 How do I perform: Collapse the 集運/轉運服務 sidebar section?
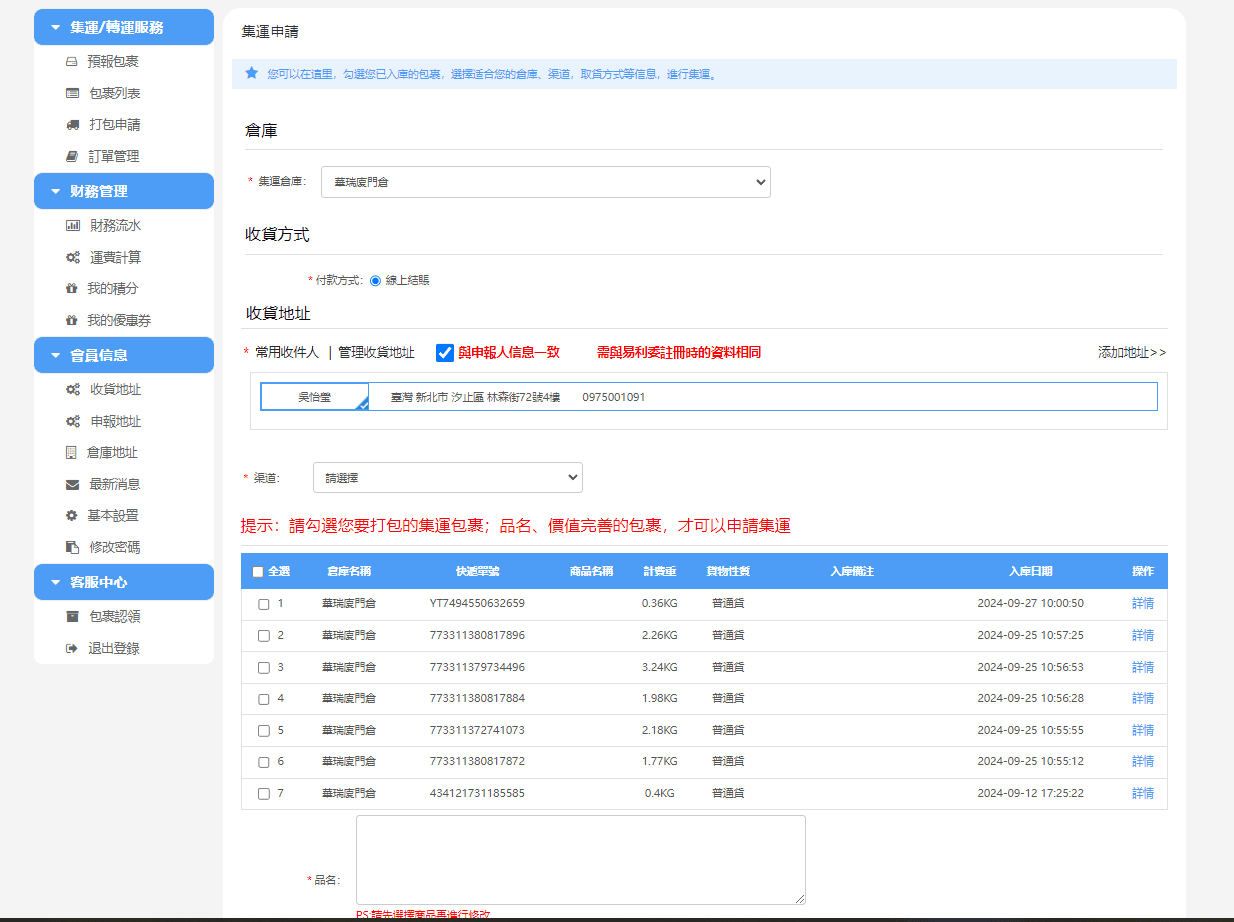pos(124,27)
